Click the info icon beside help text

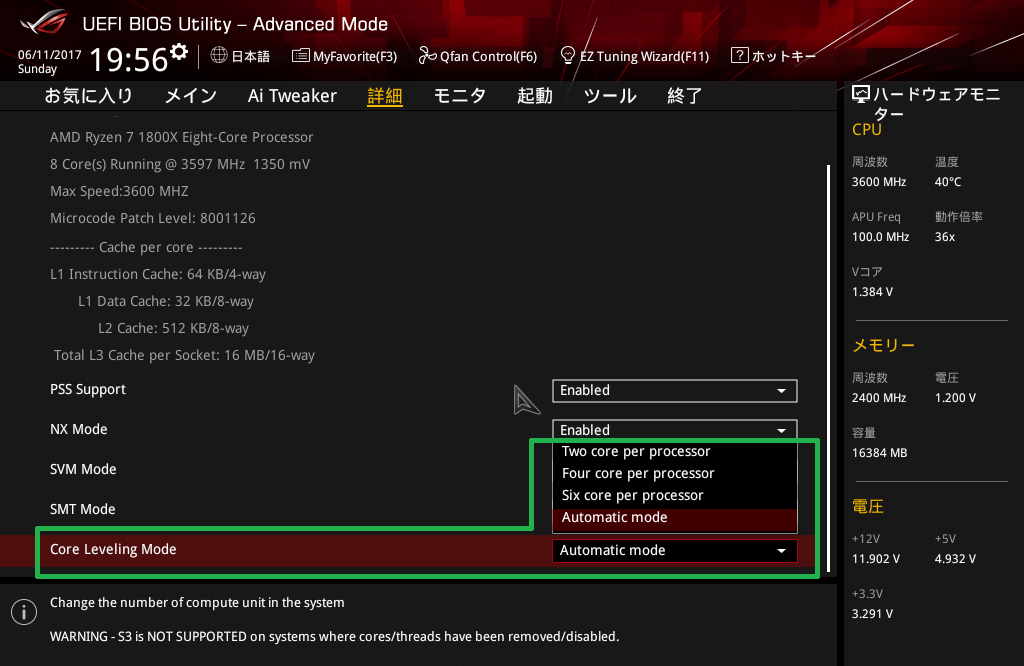click(24, 612)
